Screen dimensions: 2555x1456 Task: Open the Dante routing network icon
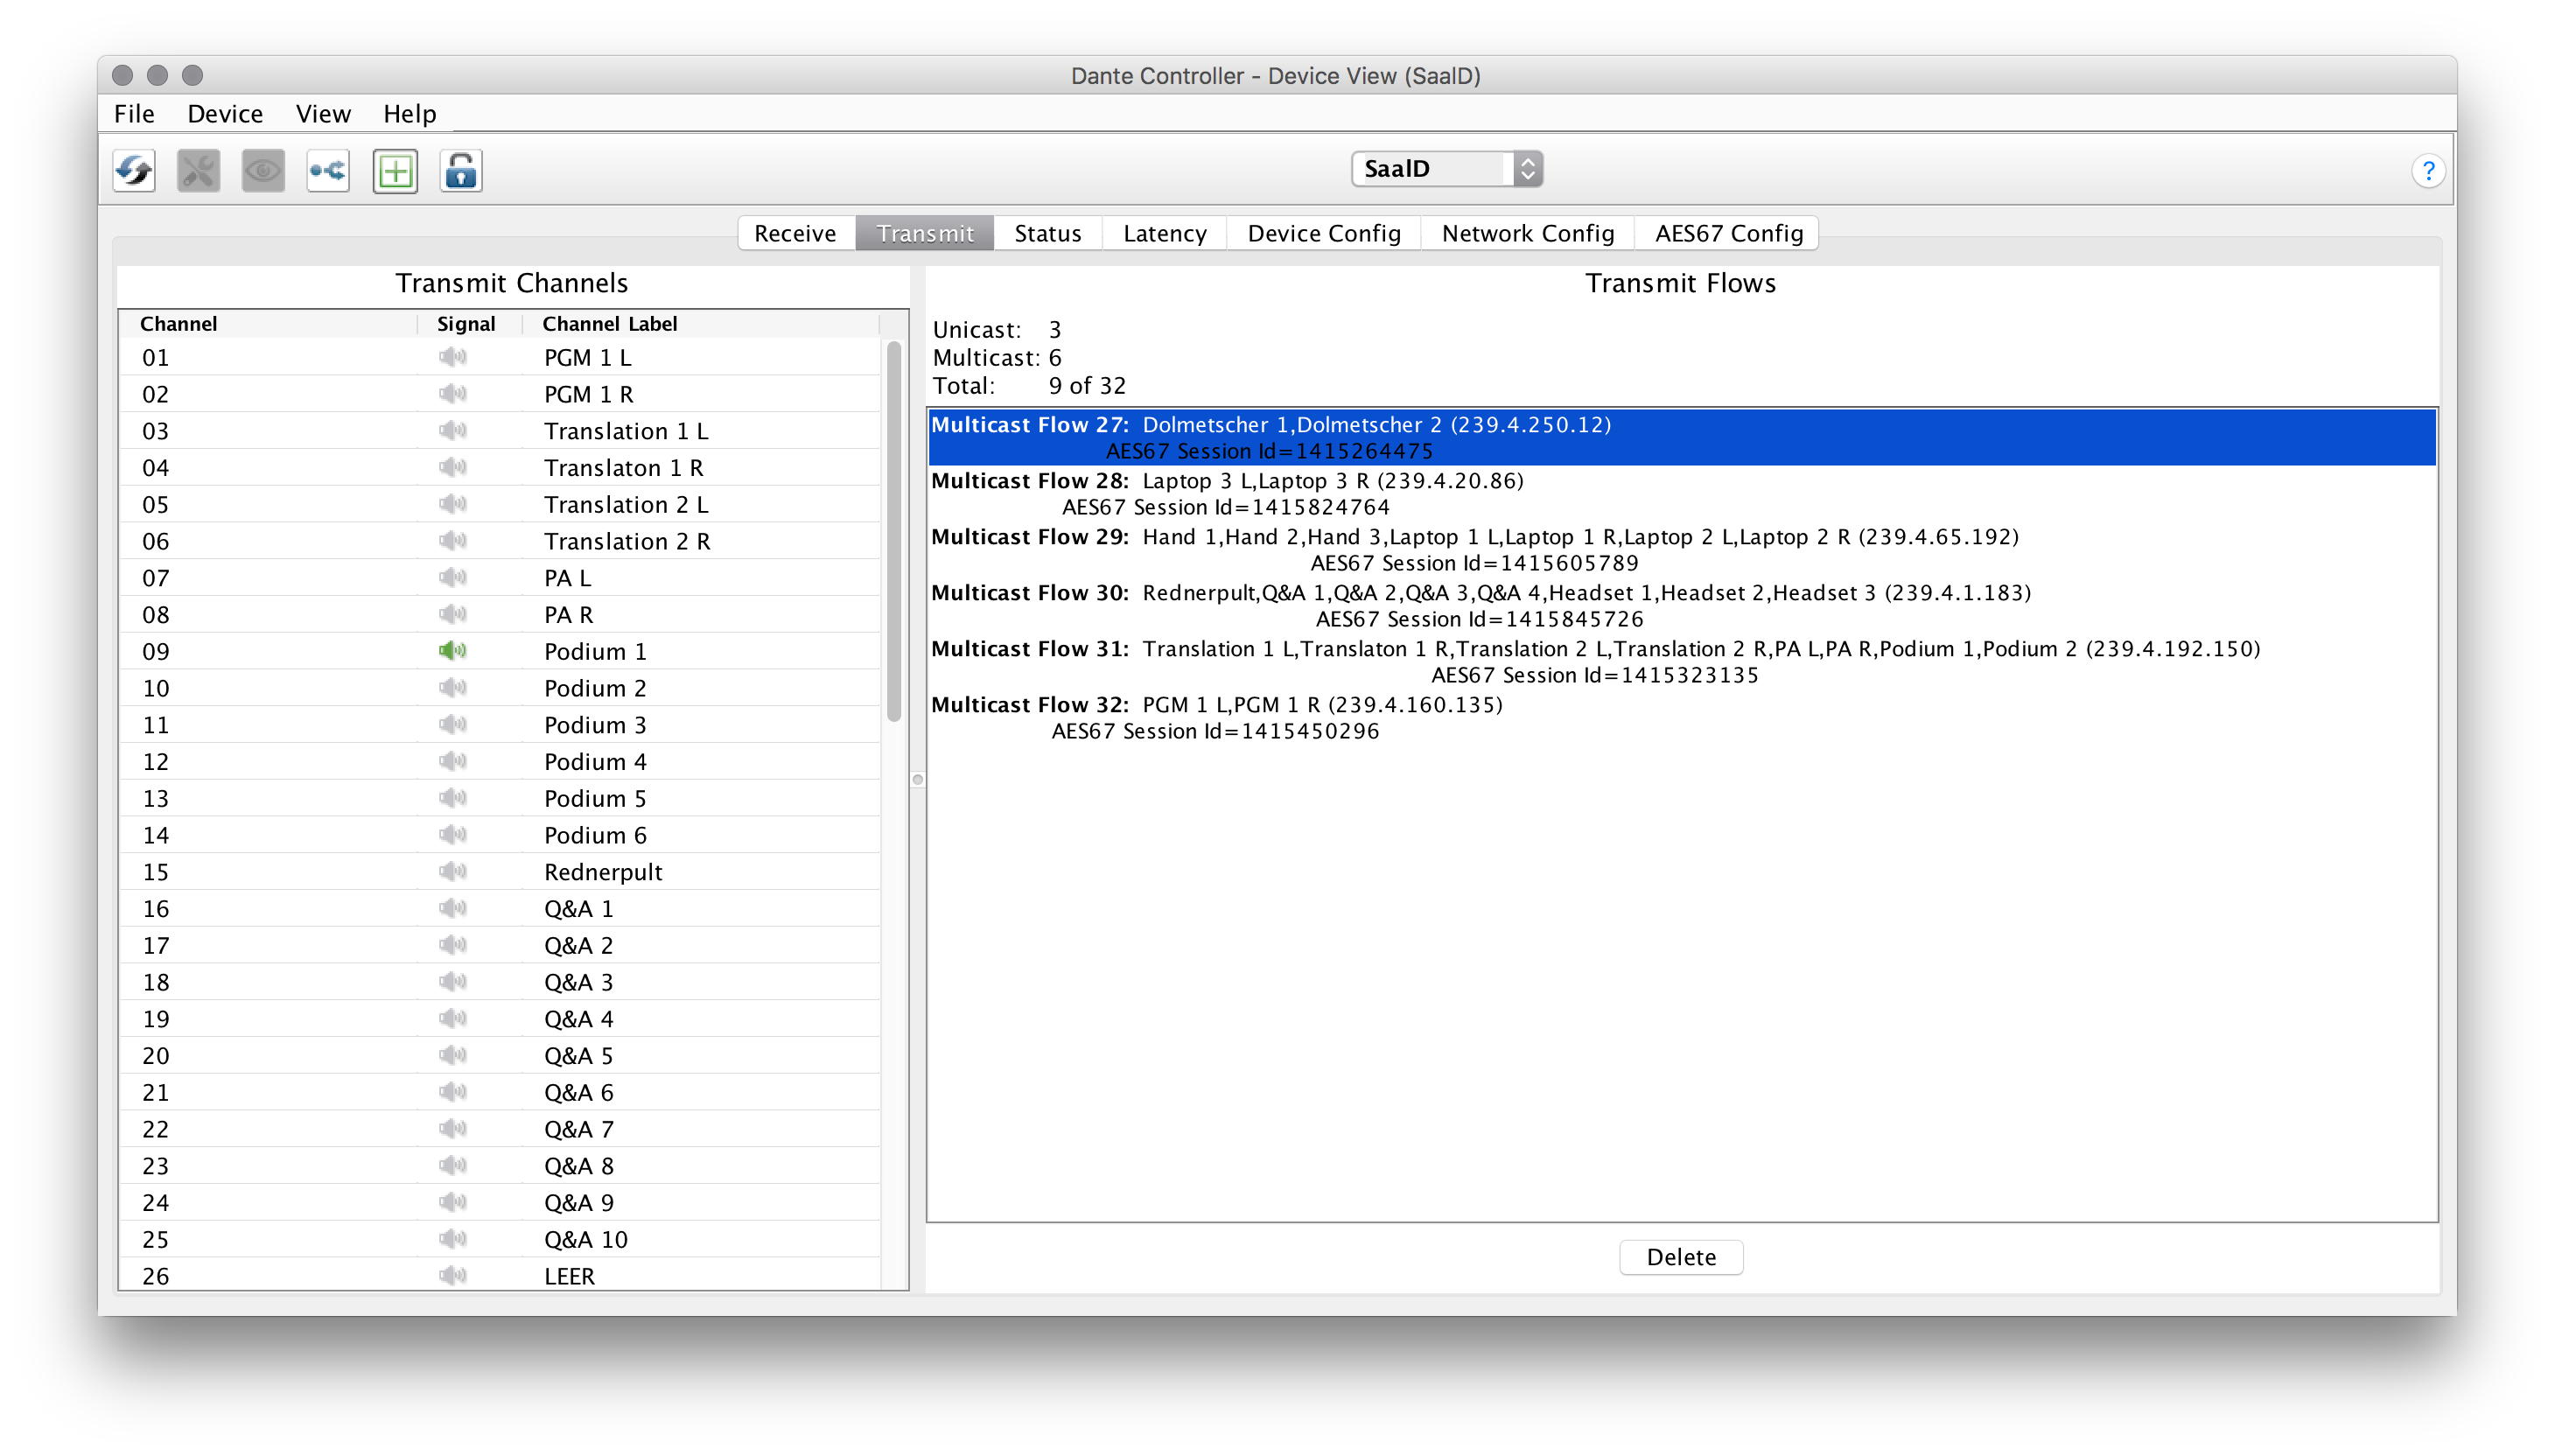point(328,171)
